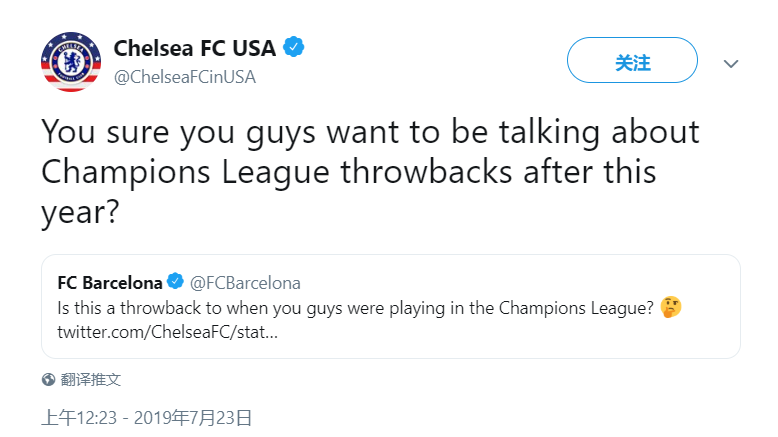Open the Chelsea FC USA display name
This screenshot has width=778, height=437.
pos(194,48)
